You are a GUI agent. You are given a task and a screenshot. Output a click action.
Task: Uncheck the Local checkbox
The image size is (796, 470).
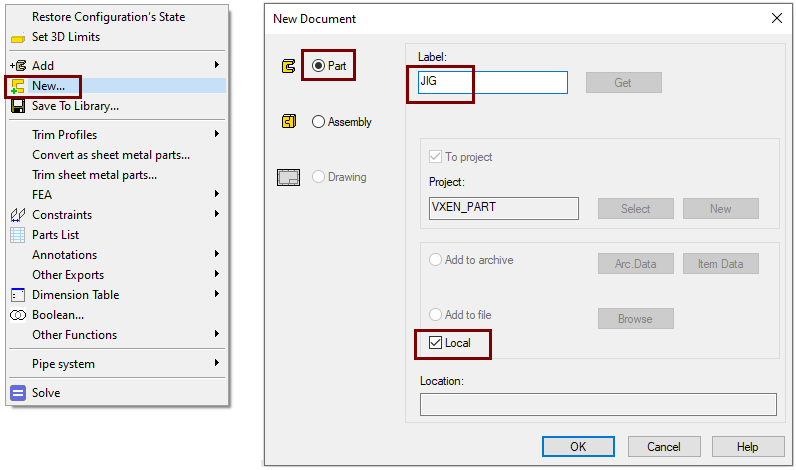coord(435,343)
